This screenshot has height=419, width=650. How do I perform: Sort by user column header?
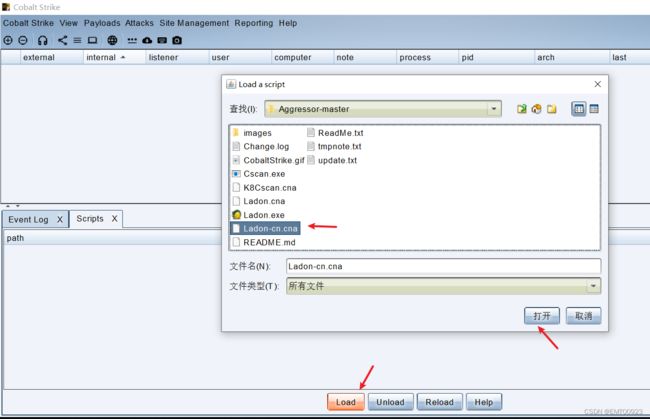(x=240, y=57)
